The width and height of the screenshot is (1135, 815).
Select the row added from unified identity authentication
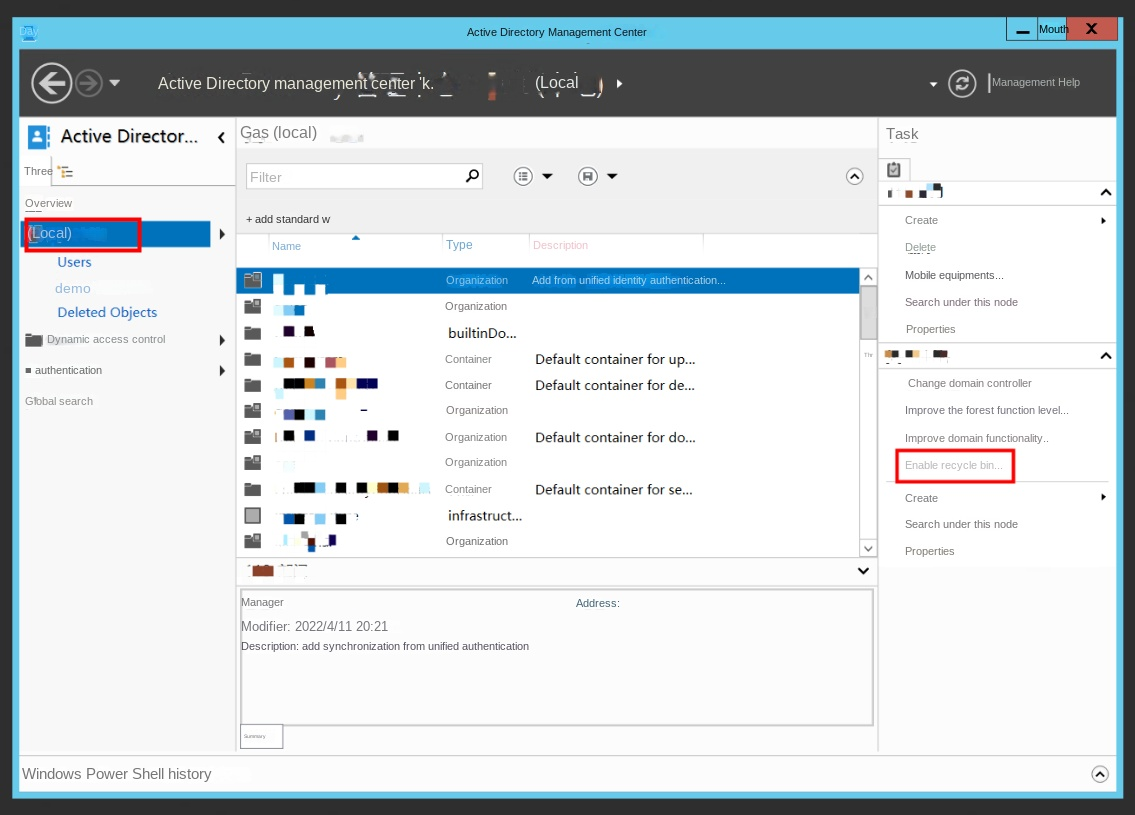(547, 280)
